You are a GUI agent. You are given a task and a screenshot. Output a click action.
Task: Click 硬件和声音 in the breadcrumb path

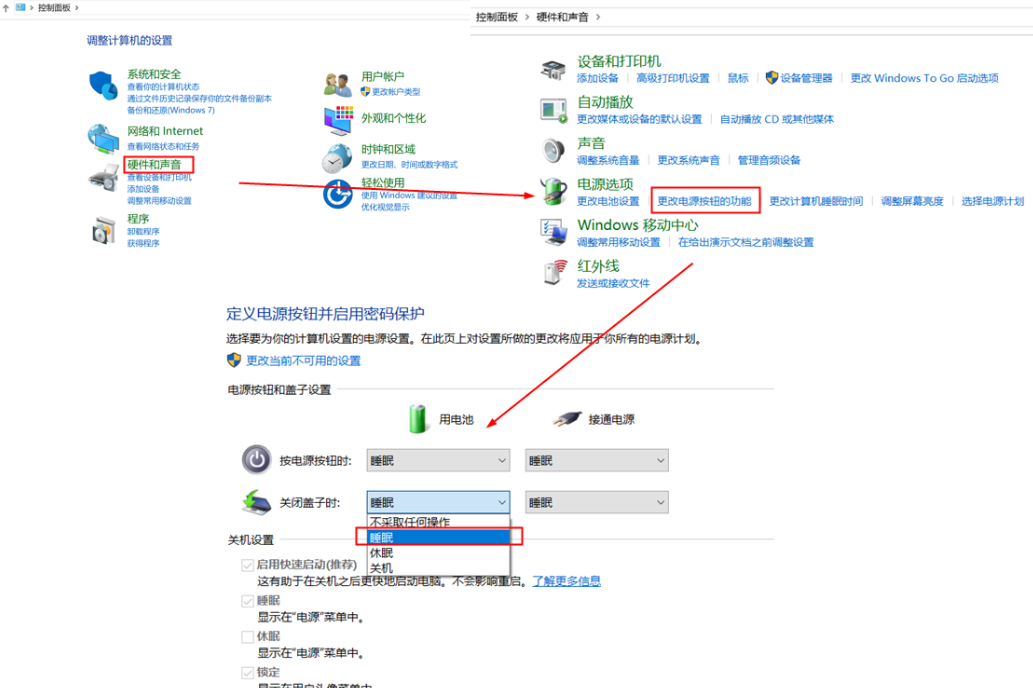coord(563,17)
